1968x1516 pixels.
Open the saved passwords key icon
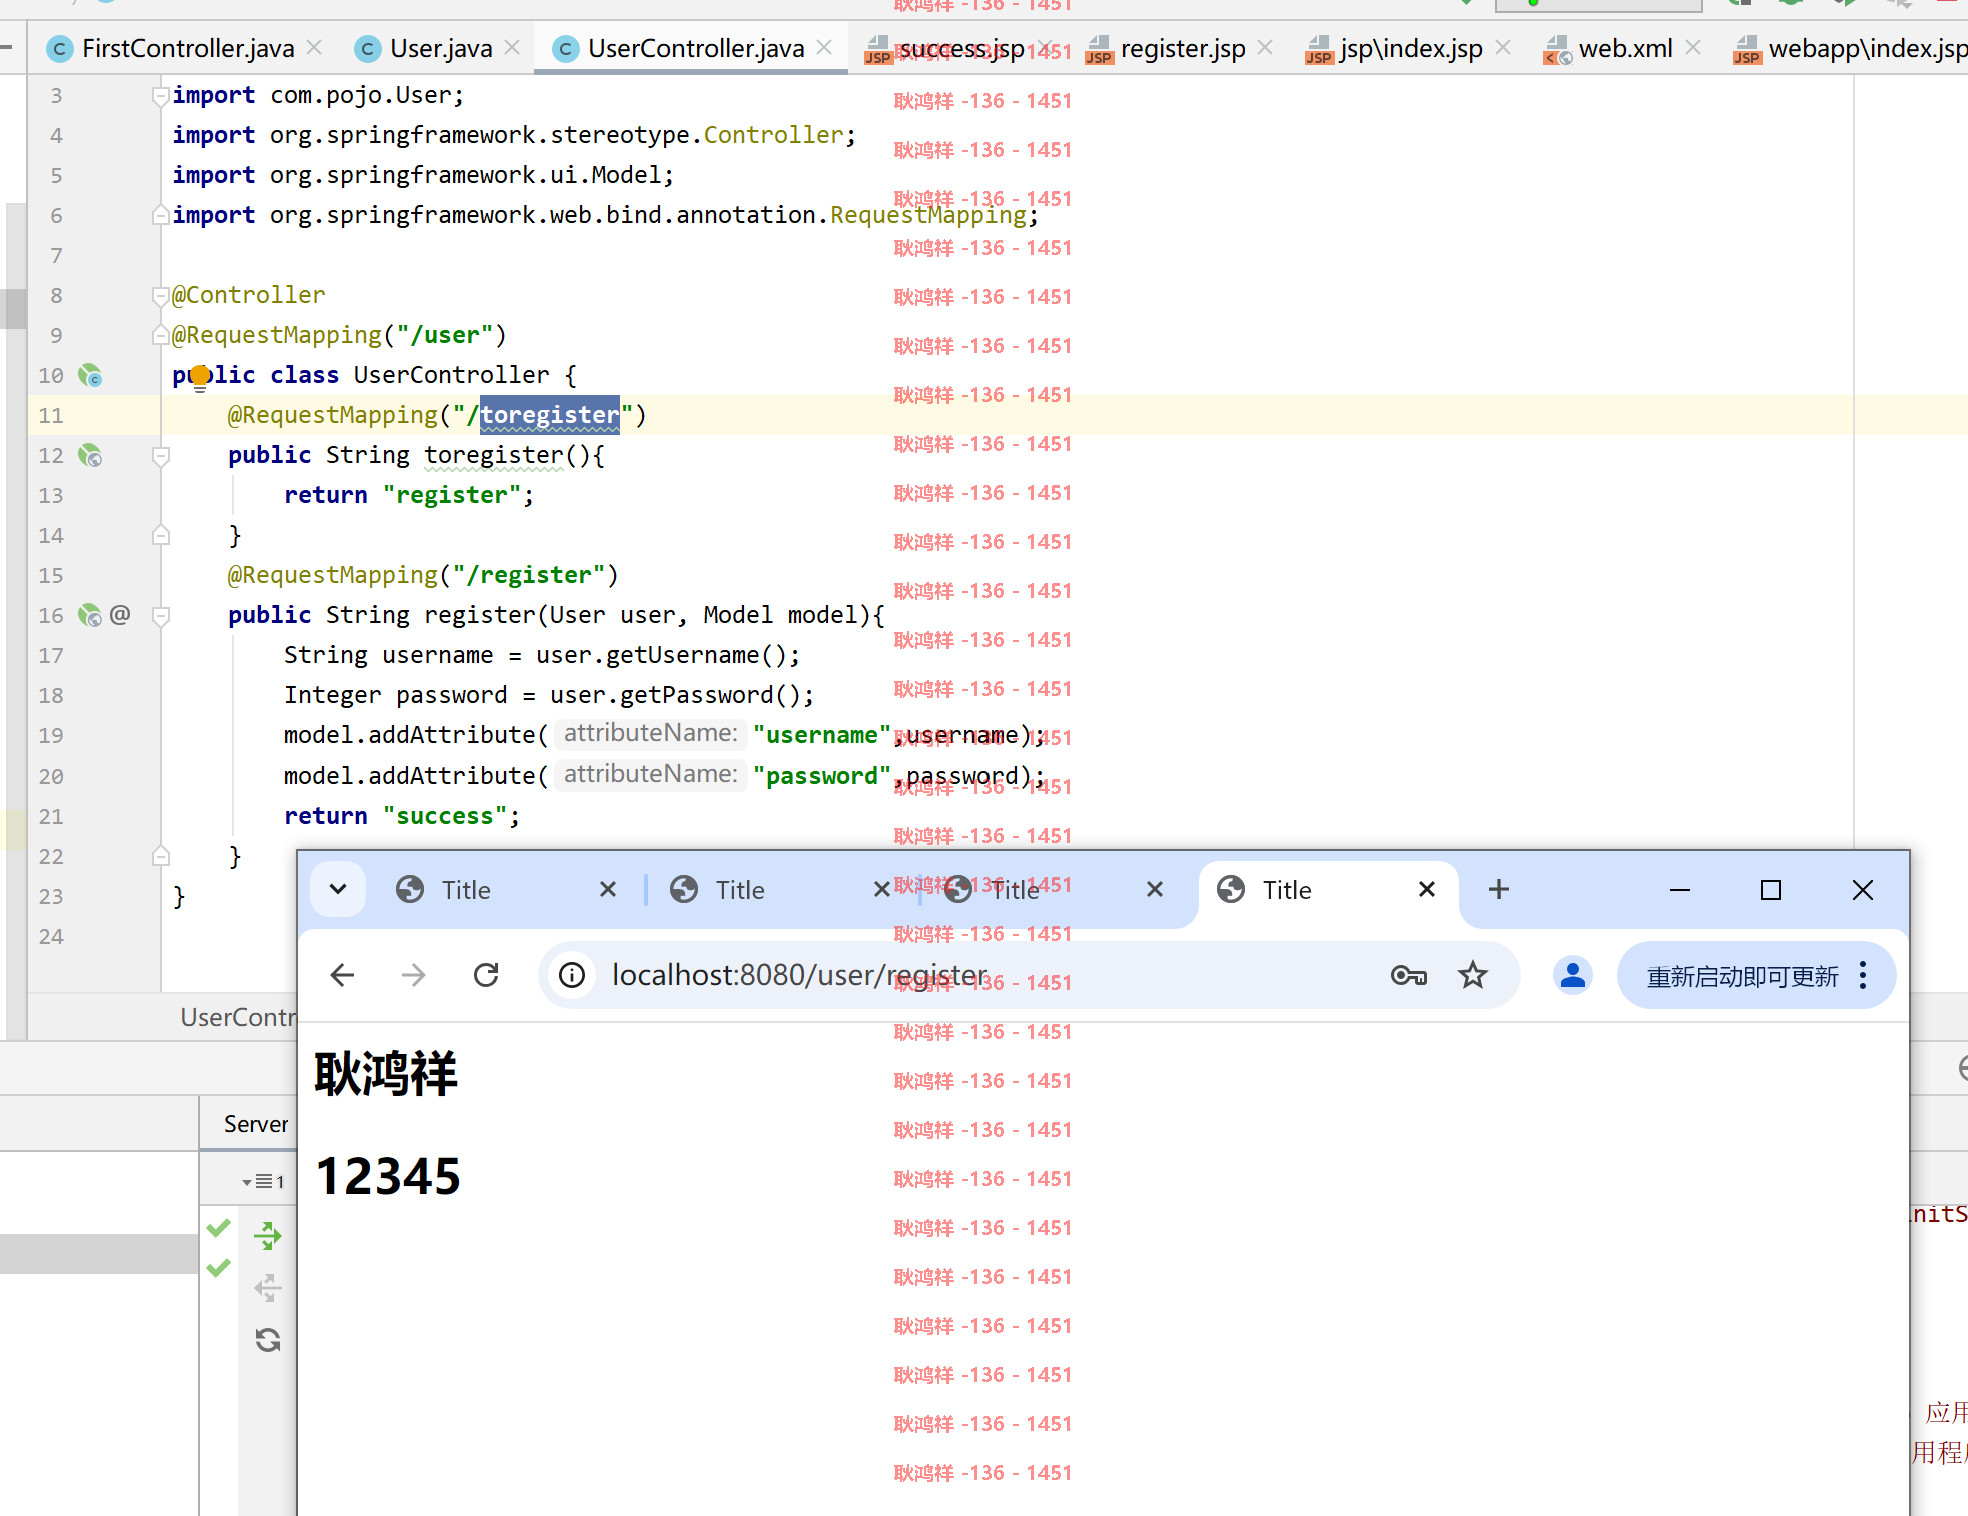point(1408,975)
